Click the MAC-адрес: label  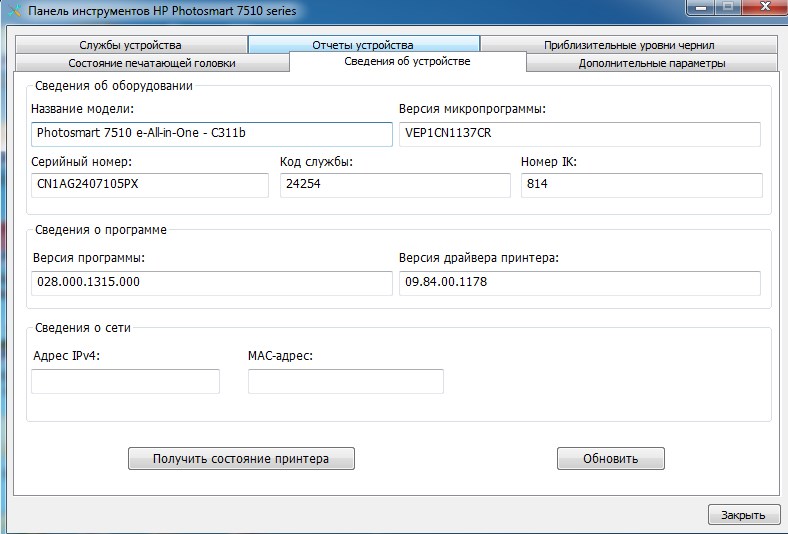pos(280,356)
